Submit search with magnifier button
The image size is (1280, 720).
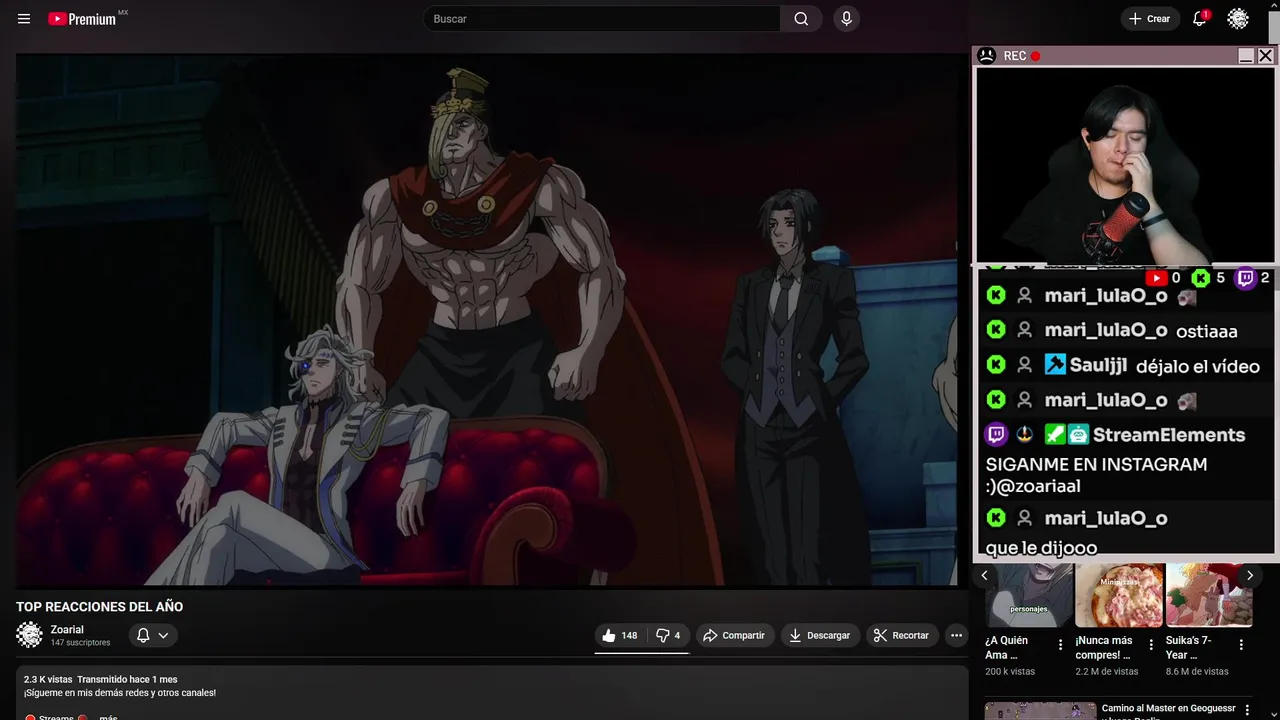tap(801, 19)
